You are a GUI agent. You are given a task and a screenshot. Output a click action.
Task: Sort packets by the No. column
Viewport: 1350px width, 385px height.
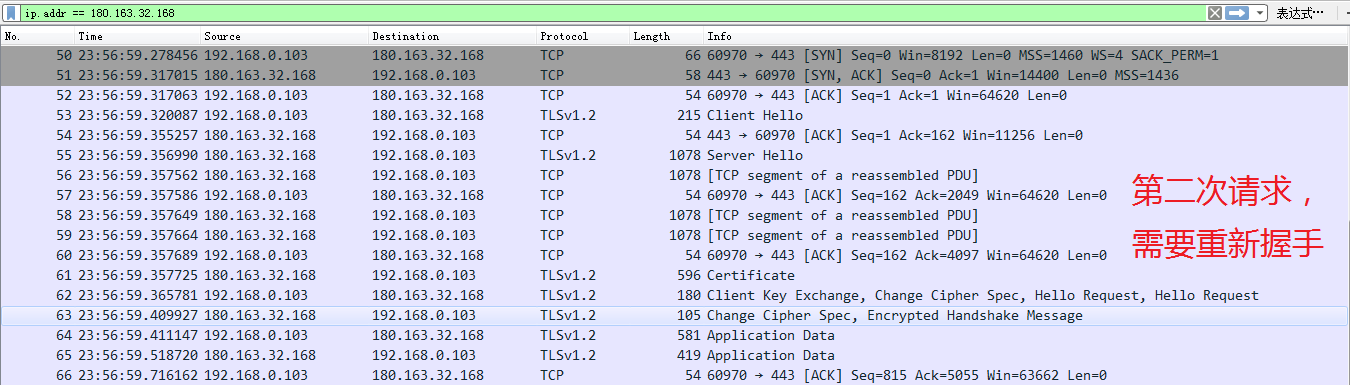38,36
